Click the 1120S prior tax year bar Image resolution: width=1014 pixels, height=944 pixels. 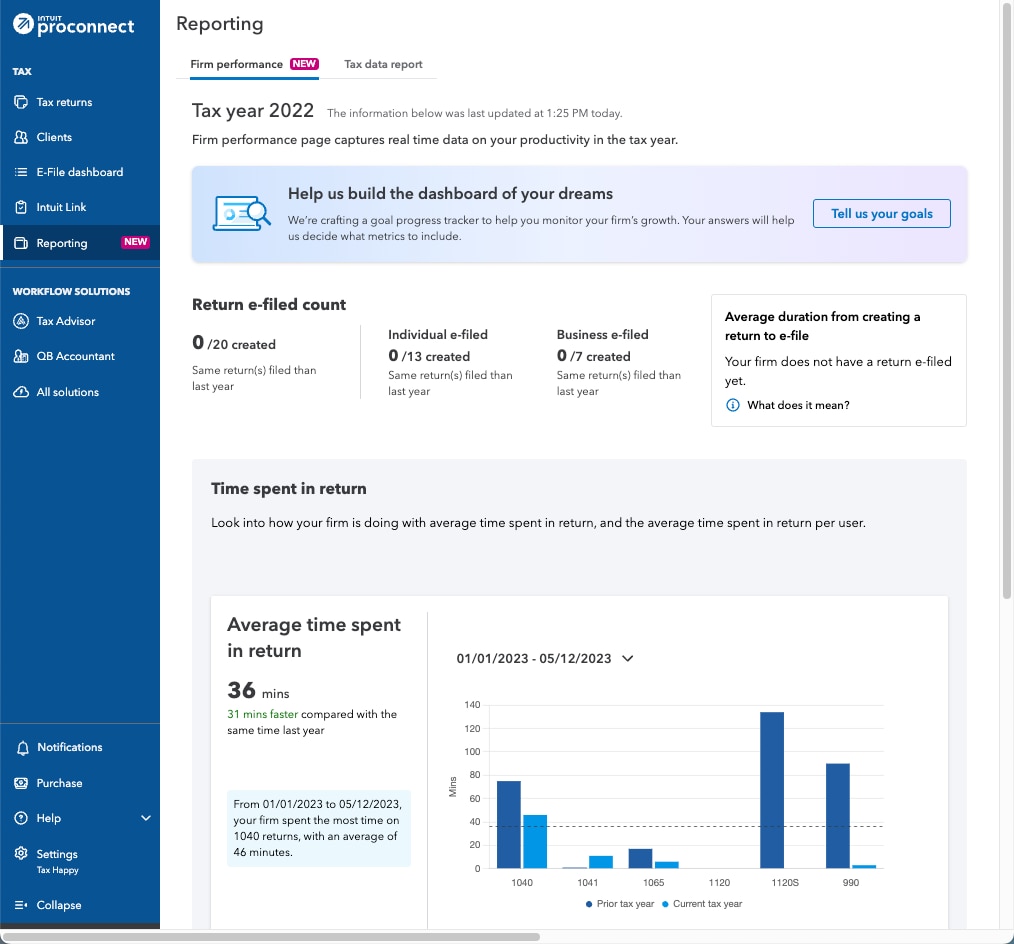coord(772,789)
